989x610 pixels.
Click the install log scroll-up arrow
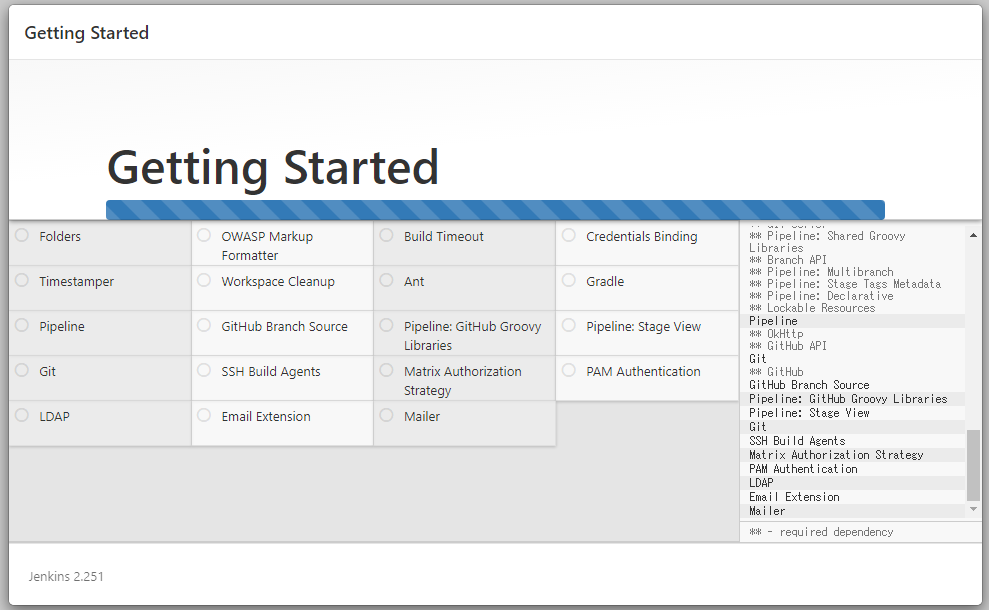973,235
